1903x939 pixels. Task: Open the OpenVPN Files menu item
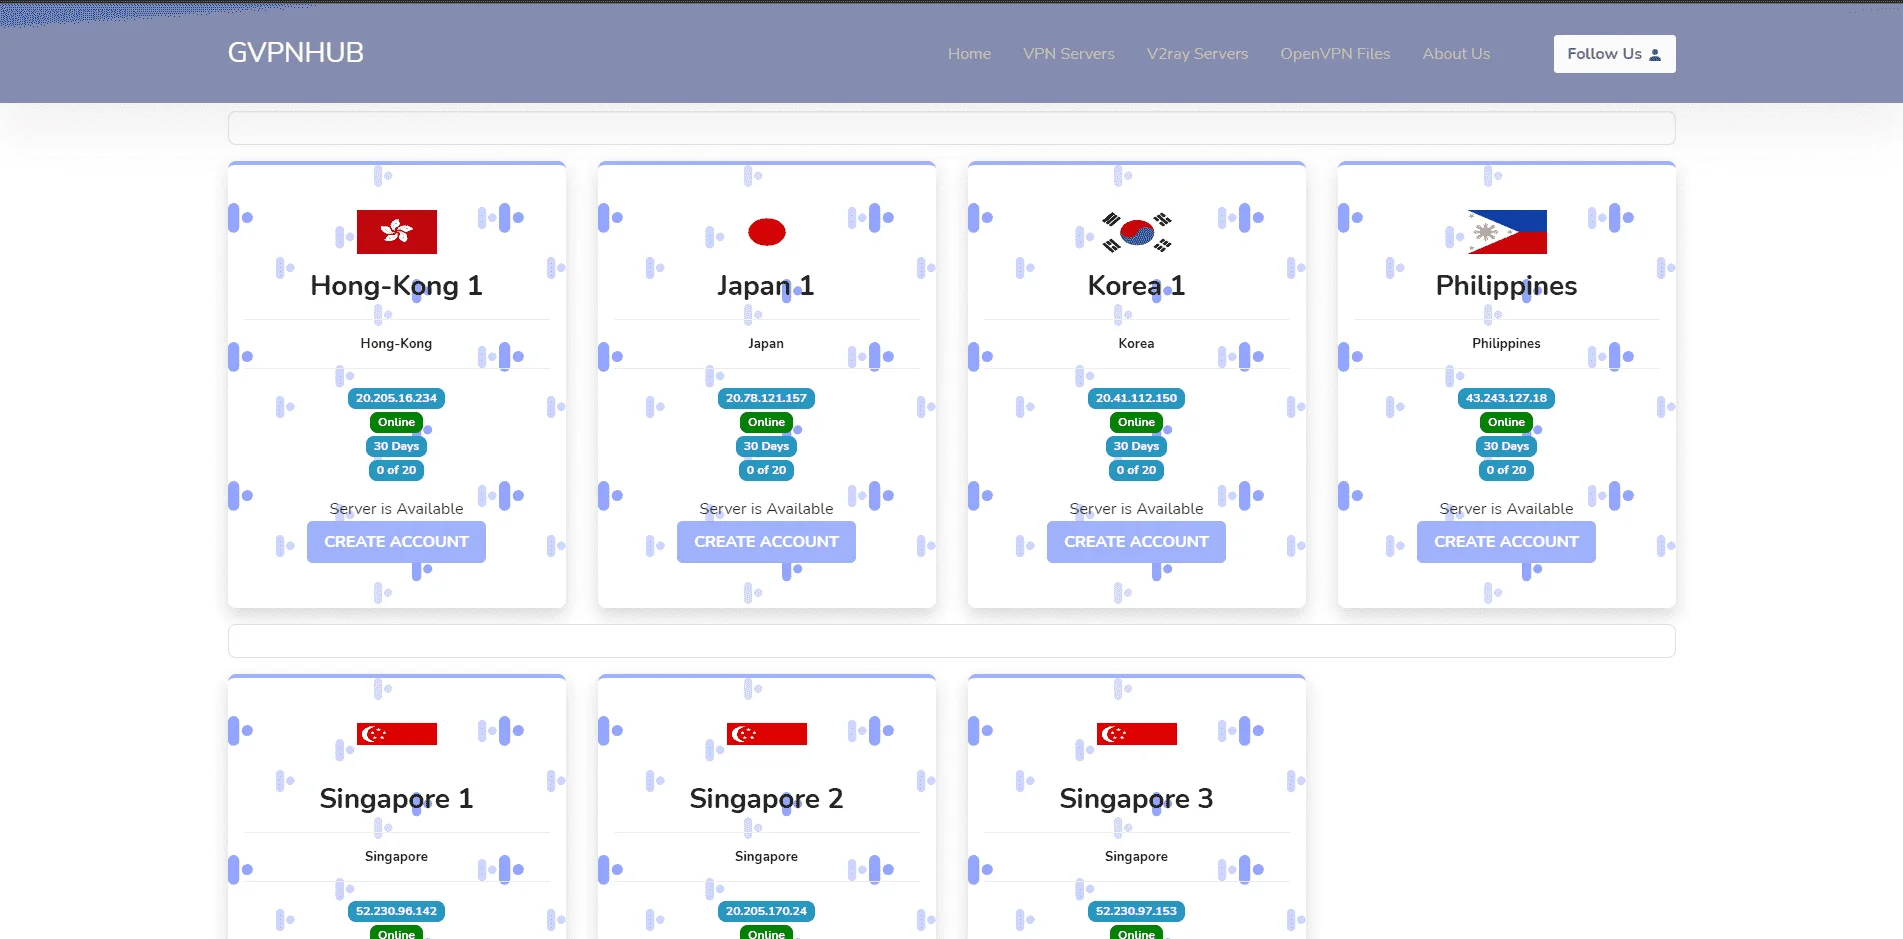pyautogui.click(x=1335, y=54)
